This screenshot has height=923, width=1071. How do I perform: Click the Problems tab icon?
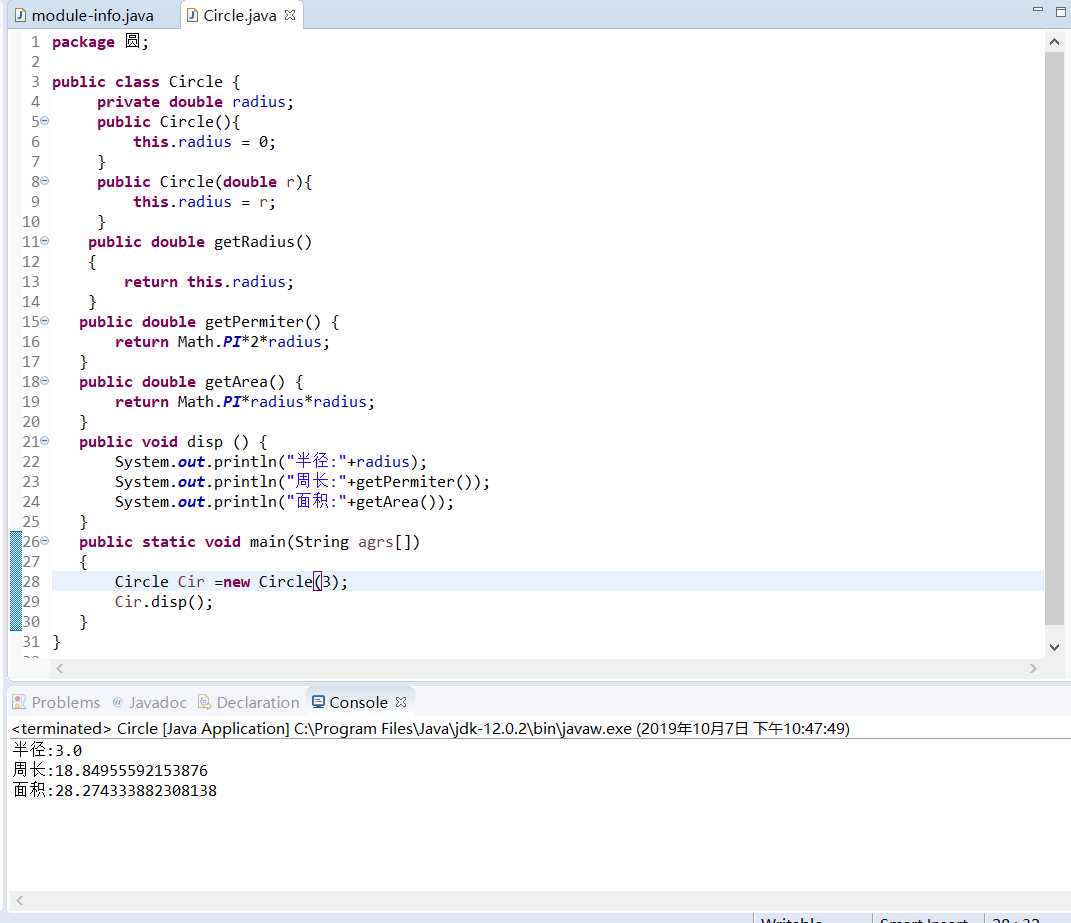pyautogui.click(x=19, y=702)
